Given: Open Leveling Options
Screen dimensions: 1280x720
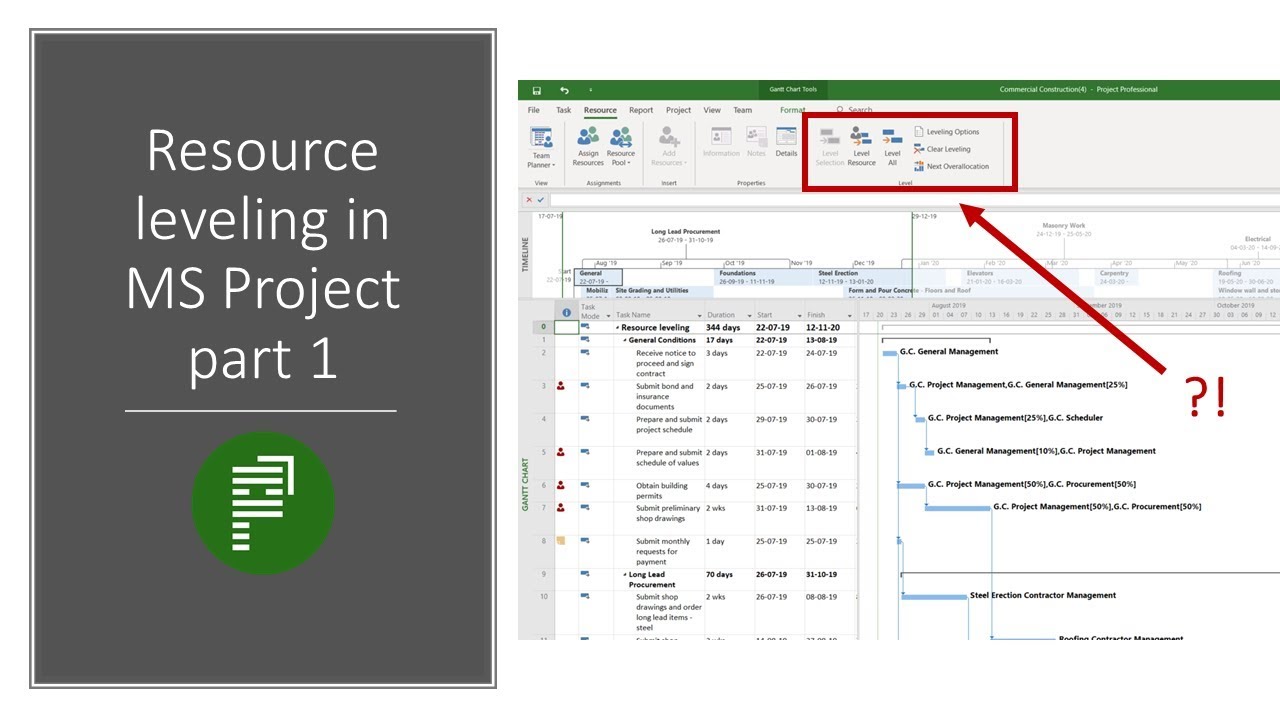Looking at the screenshot, I should pyautogui.click(x=946, y=132).
